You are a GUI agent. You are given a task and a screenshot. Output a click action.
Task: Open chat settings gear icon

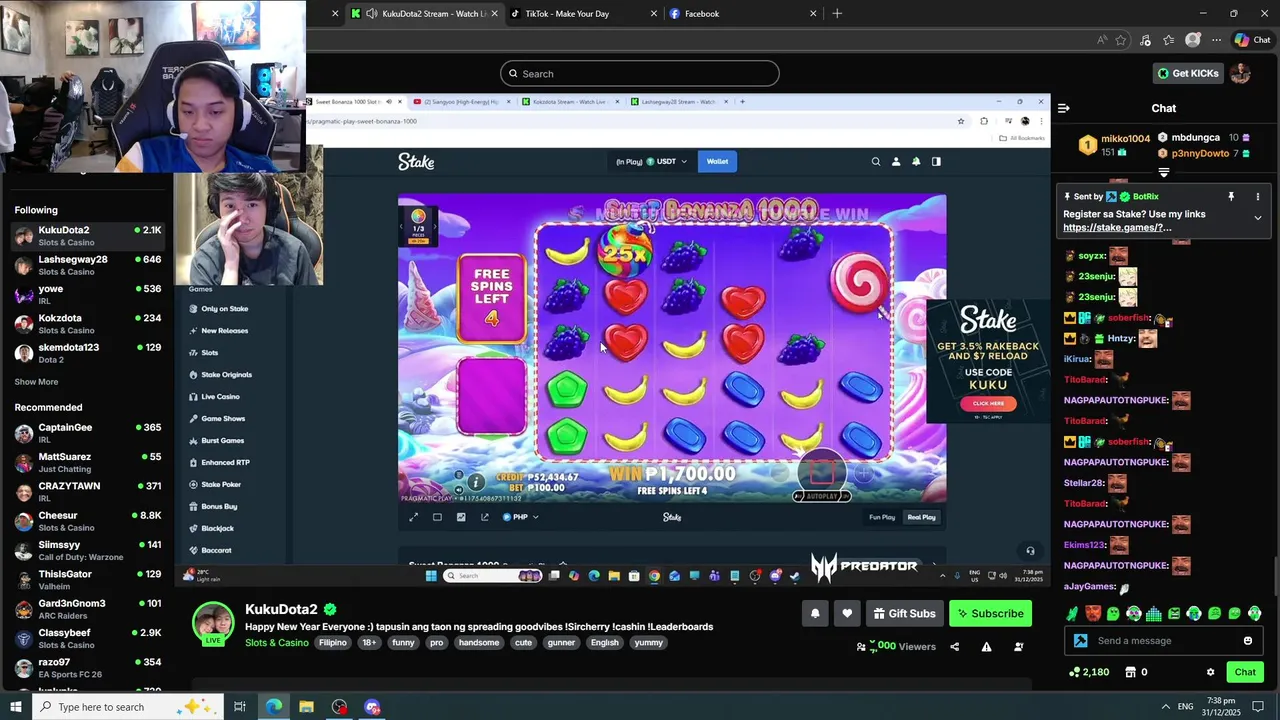point(1210,672)
